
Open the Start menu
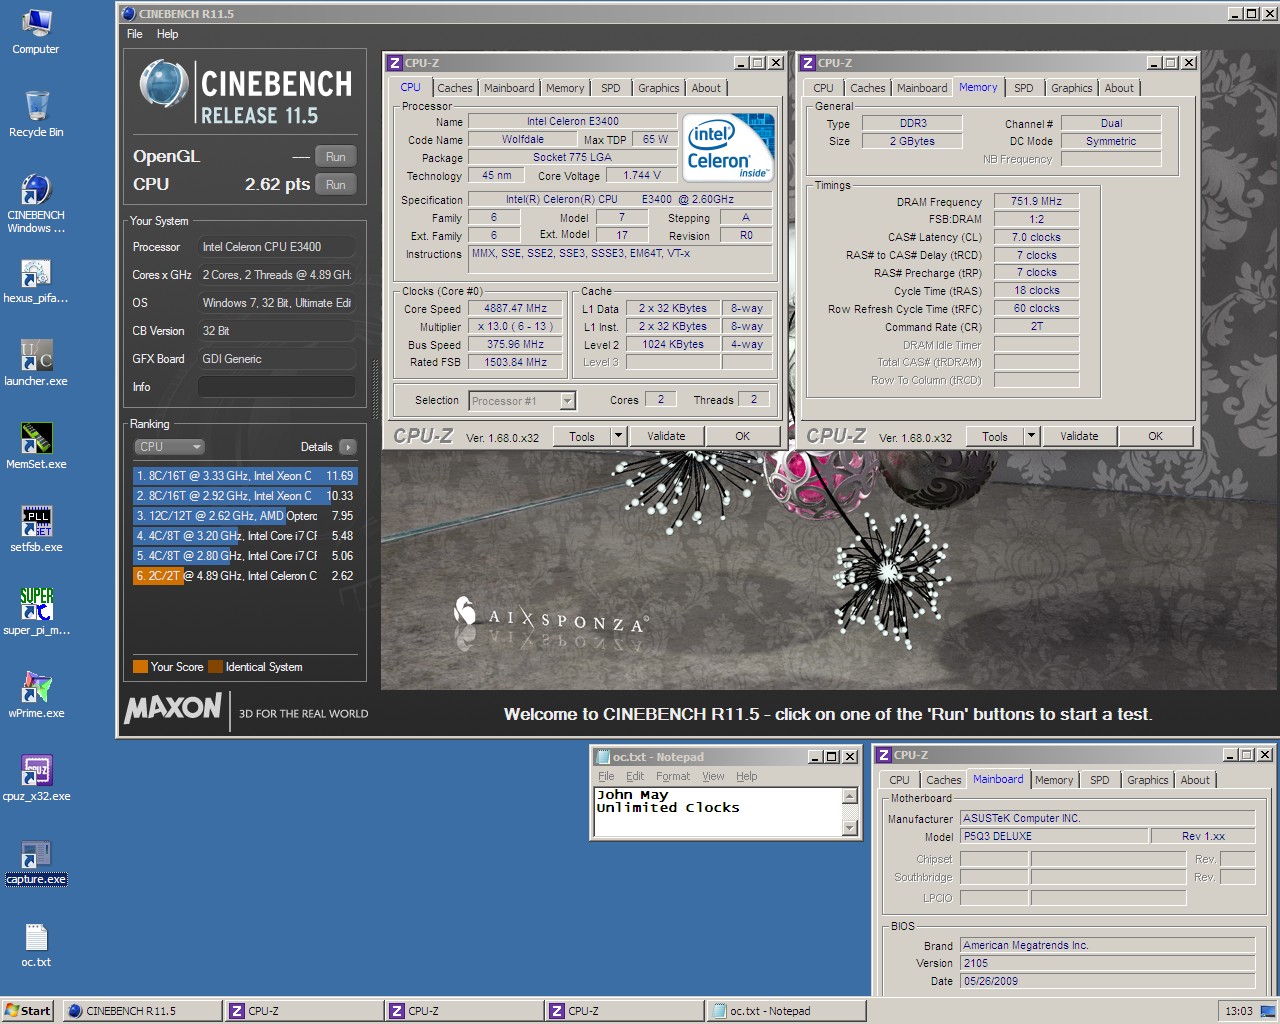click(x=28, y=1010)
